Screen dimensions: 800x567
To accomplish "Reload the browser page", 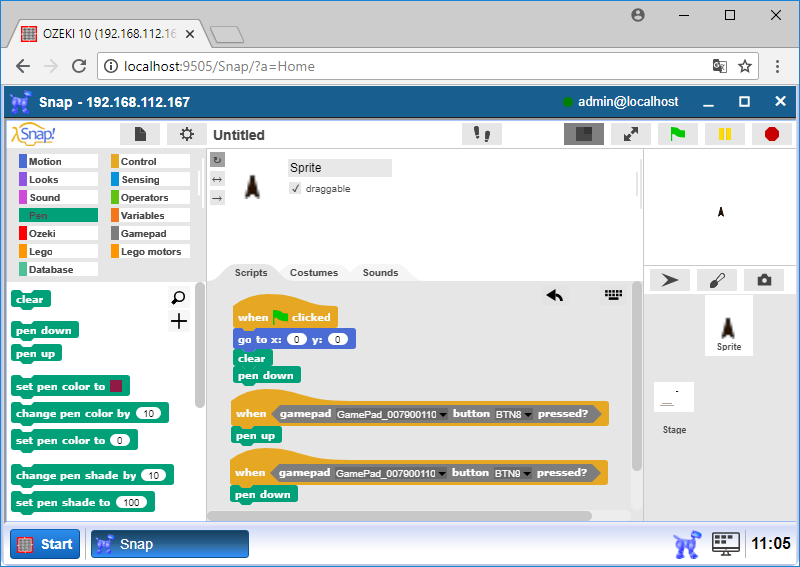I will pyautogui.click(x=79, y=66).
